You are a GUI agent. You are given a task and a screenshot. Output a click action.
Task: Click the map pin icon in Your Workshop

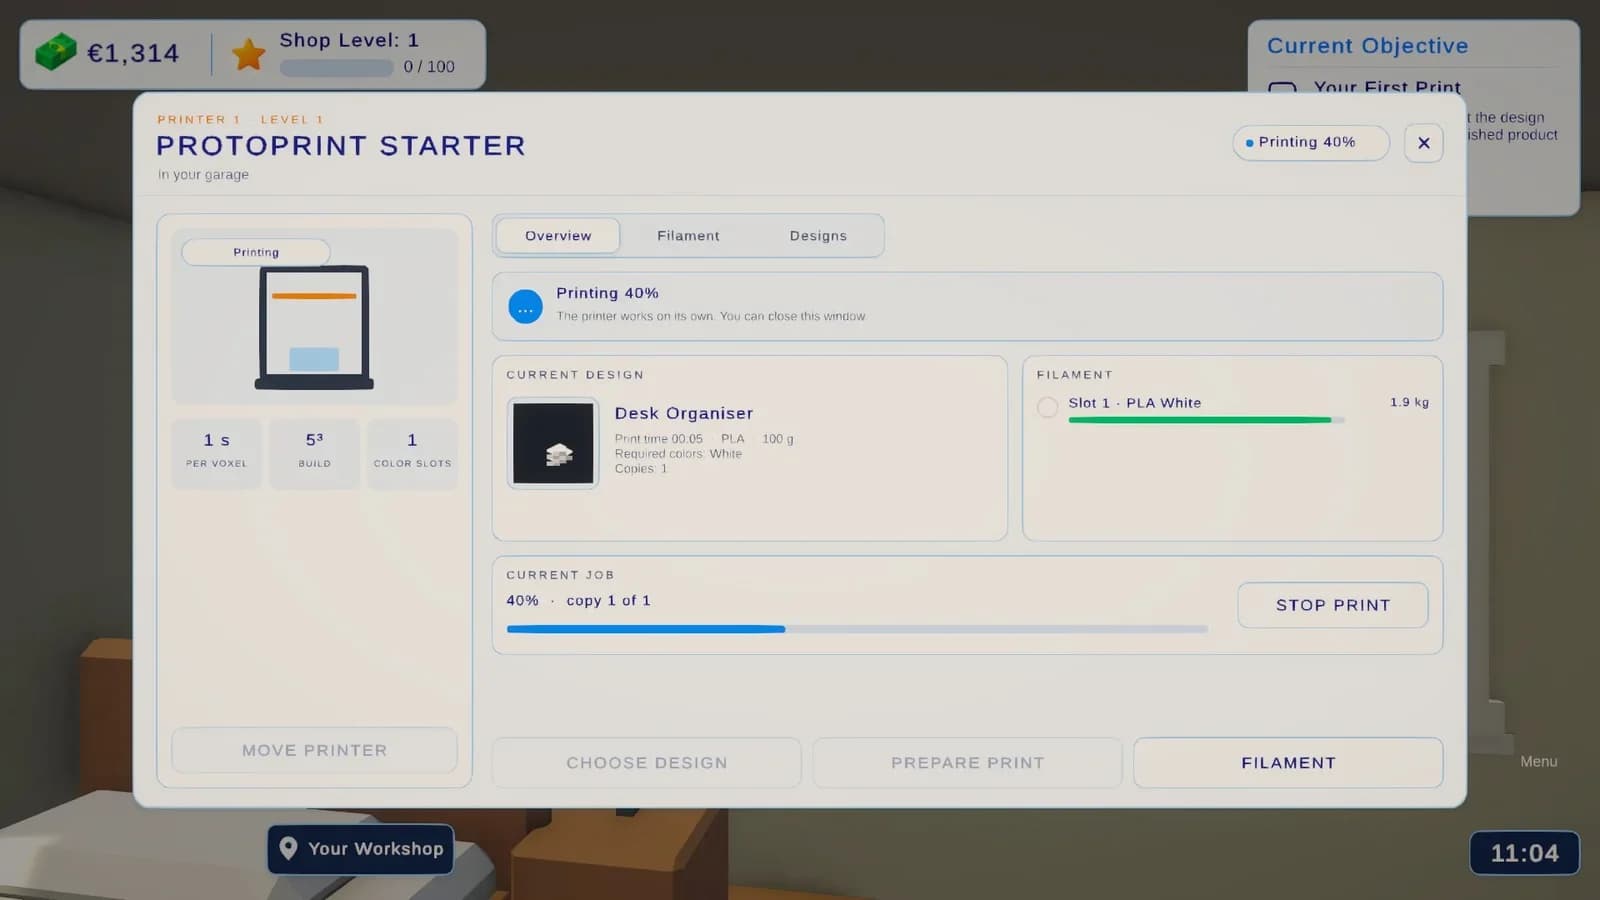tap(288, 848)
